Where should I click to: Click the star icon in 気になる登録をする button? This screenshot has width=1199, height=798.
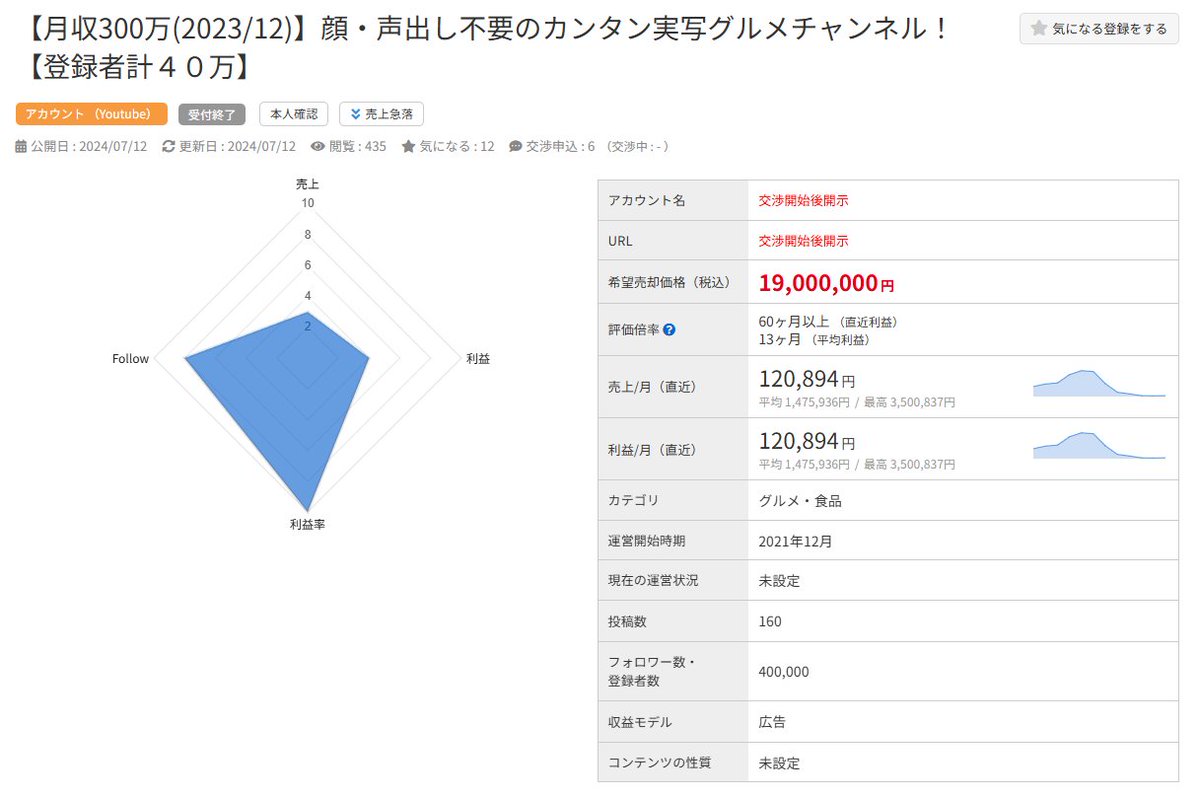[1038, 28]
